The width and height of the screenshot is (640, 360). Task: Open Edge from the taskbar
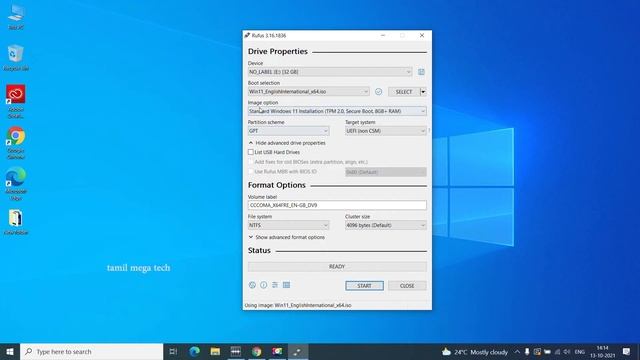coord(194,351)
